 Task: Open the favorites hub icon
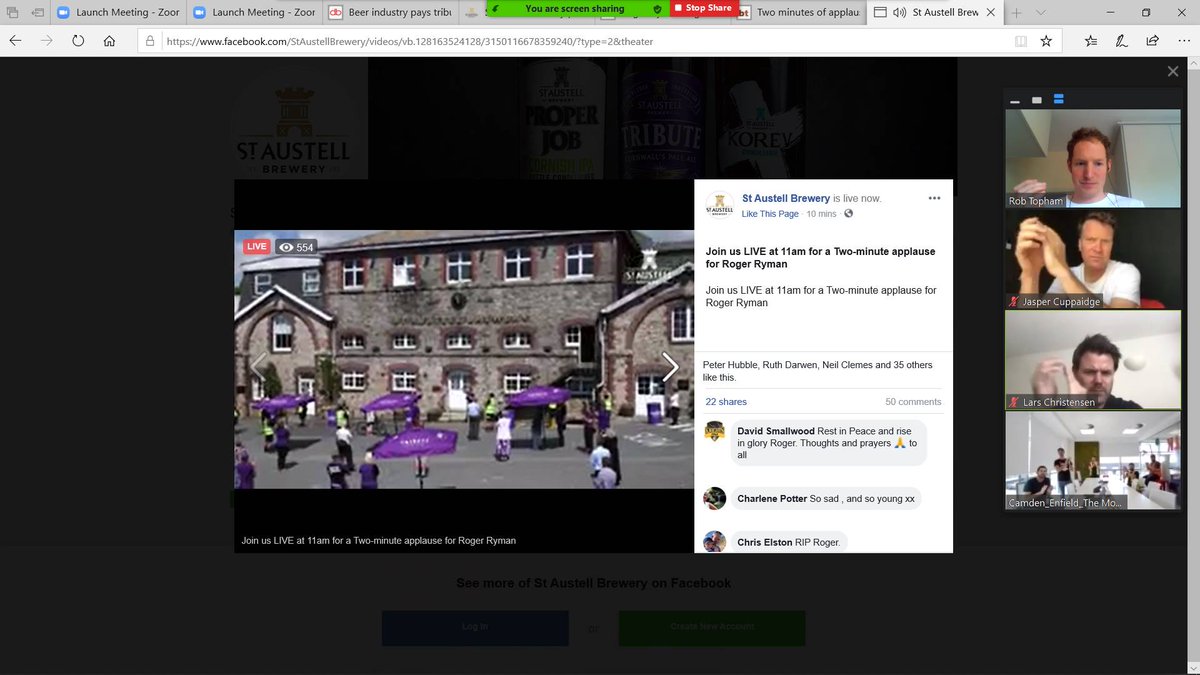pyautogui.click(x=1092, y=41)
